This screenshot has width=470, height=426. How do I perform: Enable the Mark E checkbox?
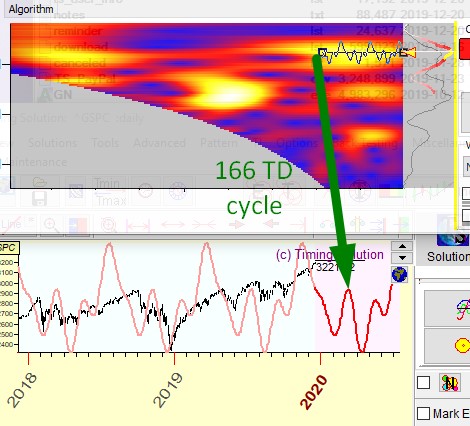click(x=423, y=414)
